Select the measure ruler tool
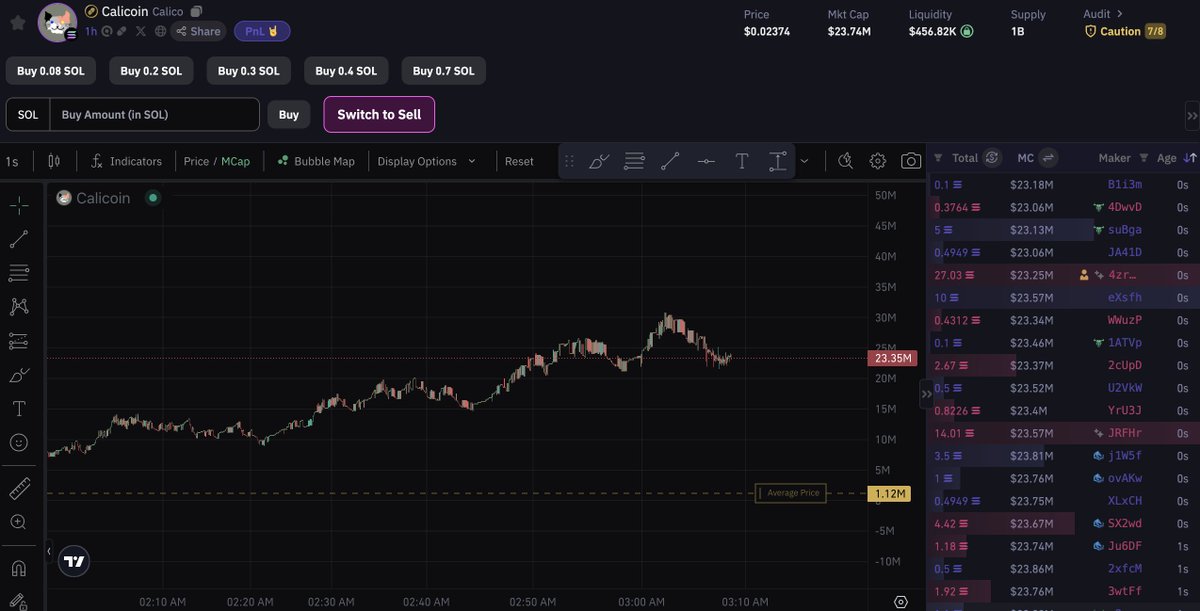 (x=20, y=488)
